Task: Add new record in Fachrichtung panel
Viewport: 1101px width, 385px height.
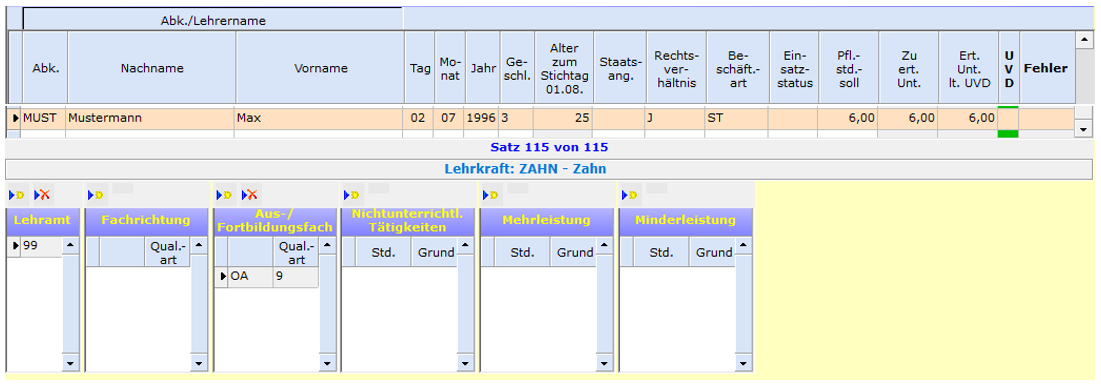Action: [96, 195]
